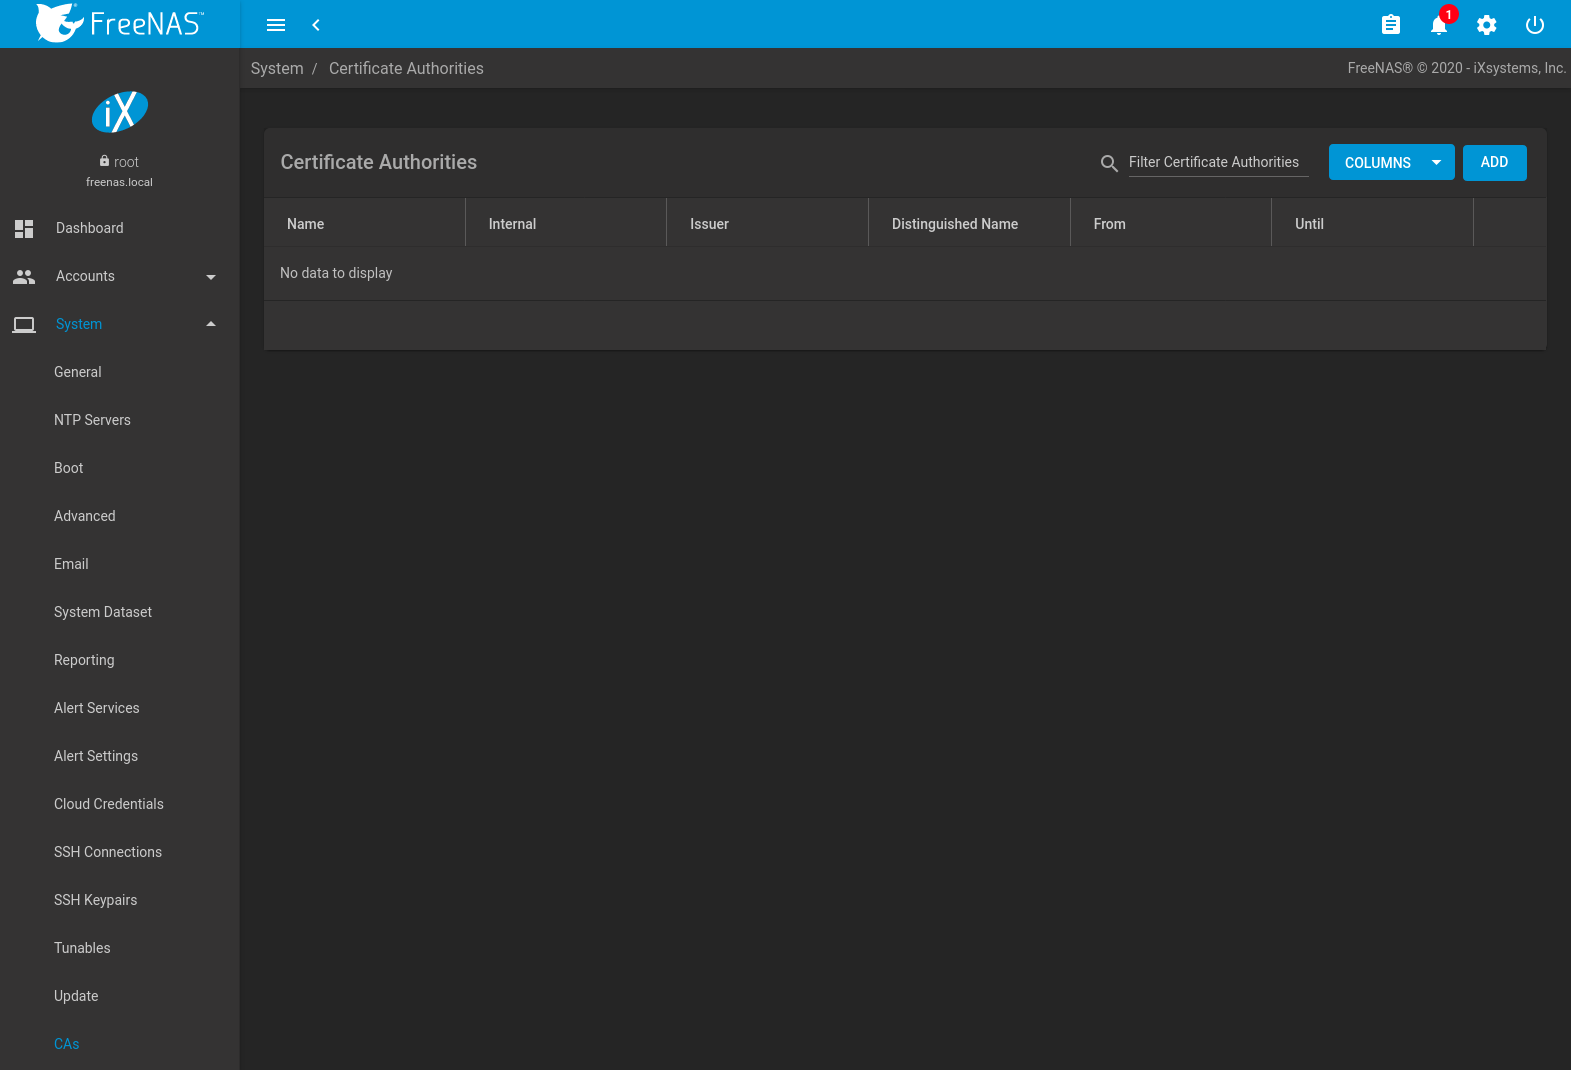
Task: Click the hamburger menu icon
Action: (x=276, y=25)
